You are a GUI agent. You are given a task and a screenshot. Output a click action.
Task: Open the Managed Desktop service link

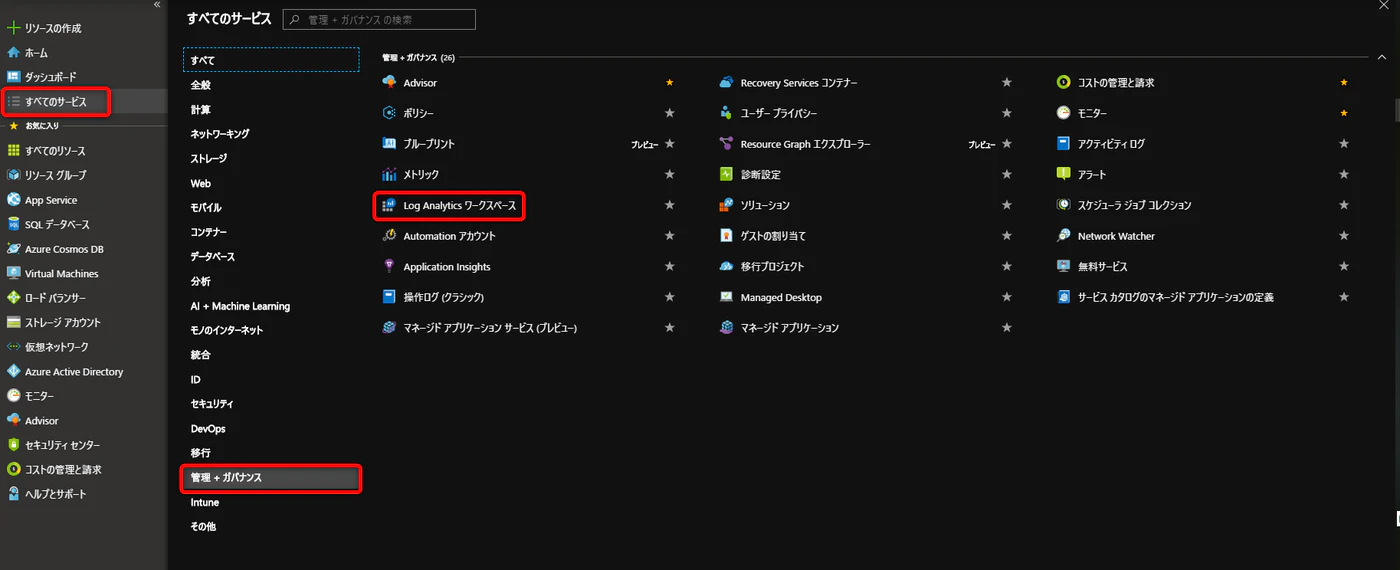tap(781, 298)
